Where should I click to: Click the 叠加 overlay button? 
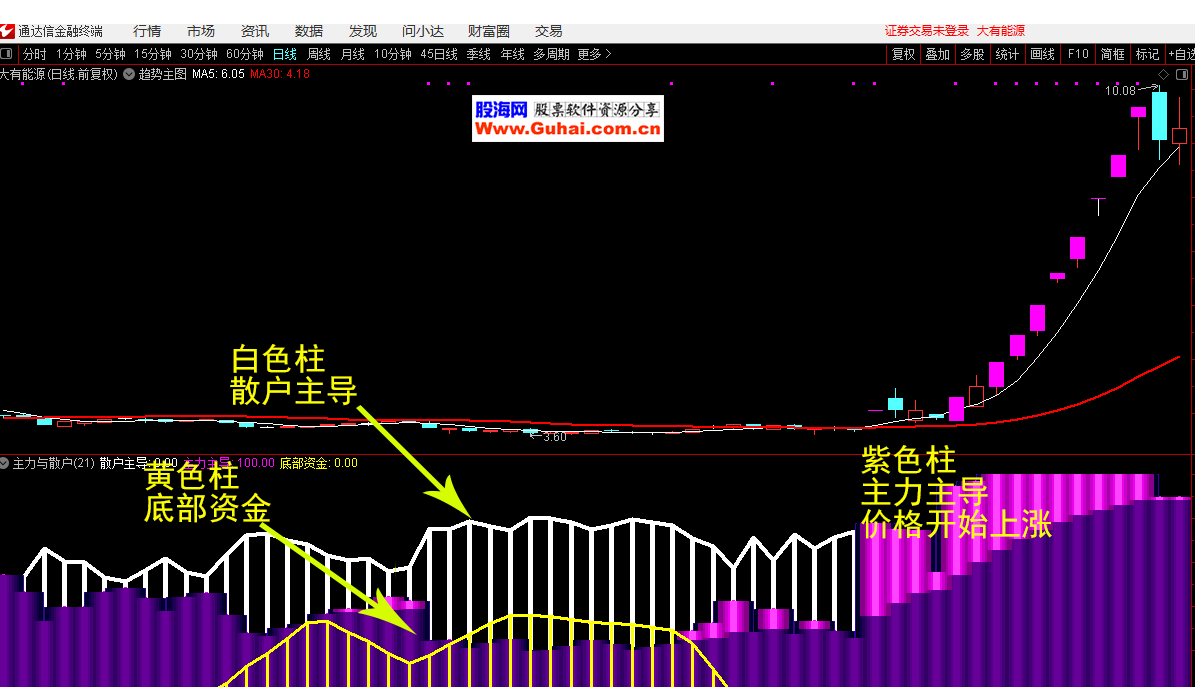(937, 54)
